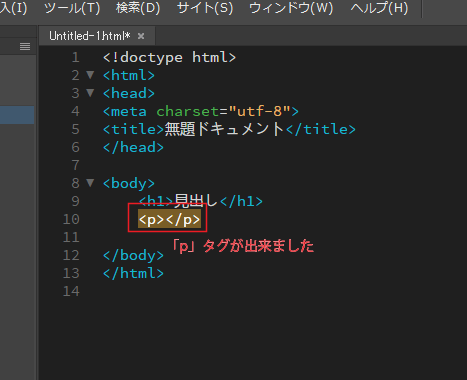Collapse the body tag on line 8
Screen dimensions: 467x380
click(90, 182)
